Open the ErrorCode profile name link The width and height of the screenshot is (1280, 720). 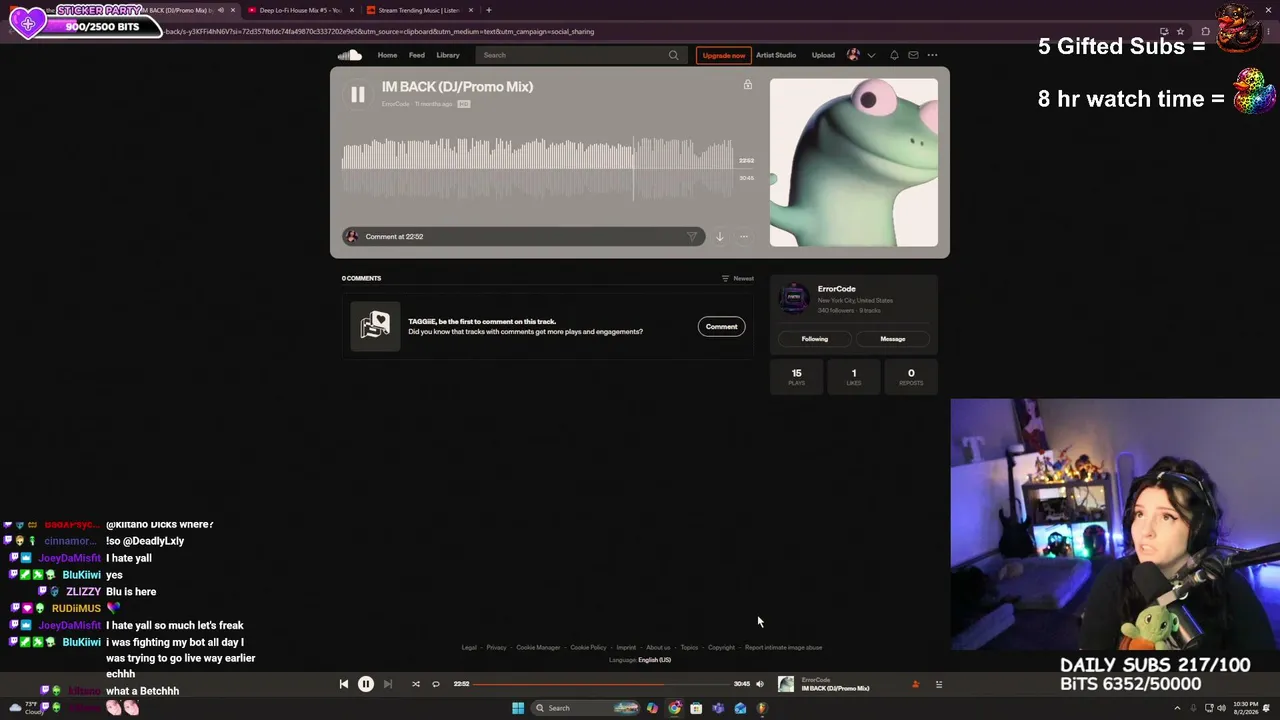[836, 289]
